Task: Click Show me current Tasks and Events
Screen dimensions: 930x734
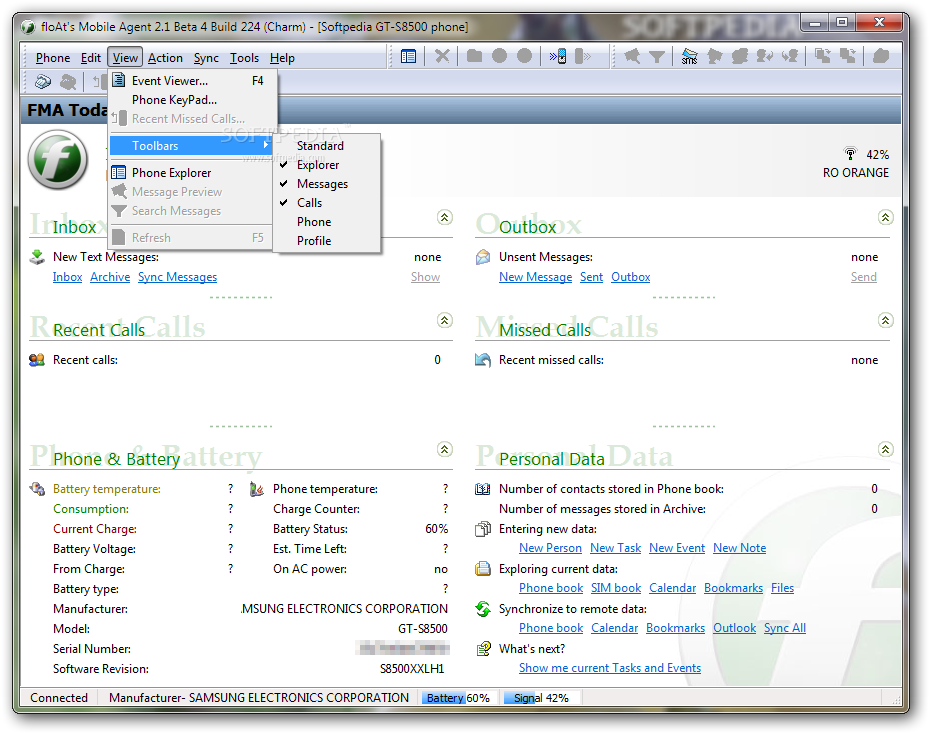Action: coord(610,668)
